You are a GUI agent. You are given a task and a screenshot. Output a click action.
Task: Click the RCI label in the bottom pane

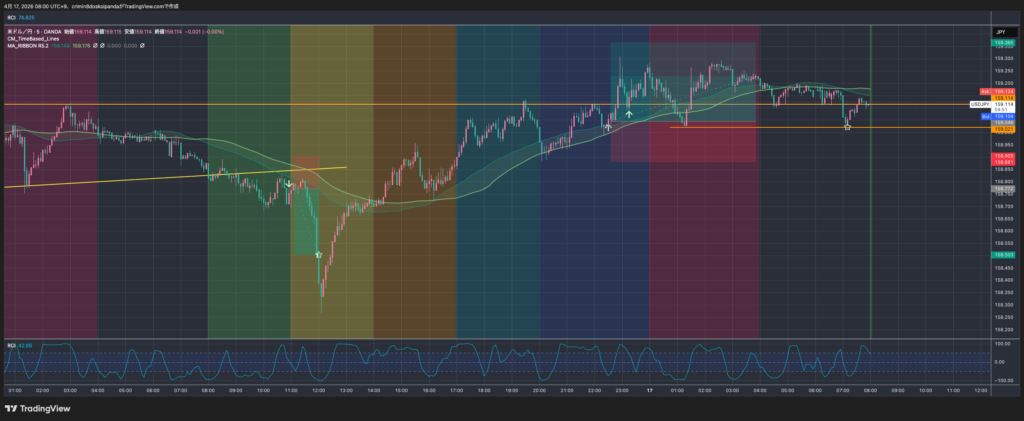[x=11, y=344]
